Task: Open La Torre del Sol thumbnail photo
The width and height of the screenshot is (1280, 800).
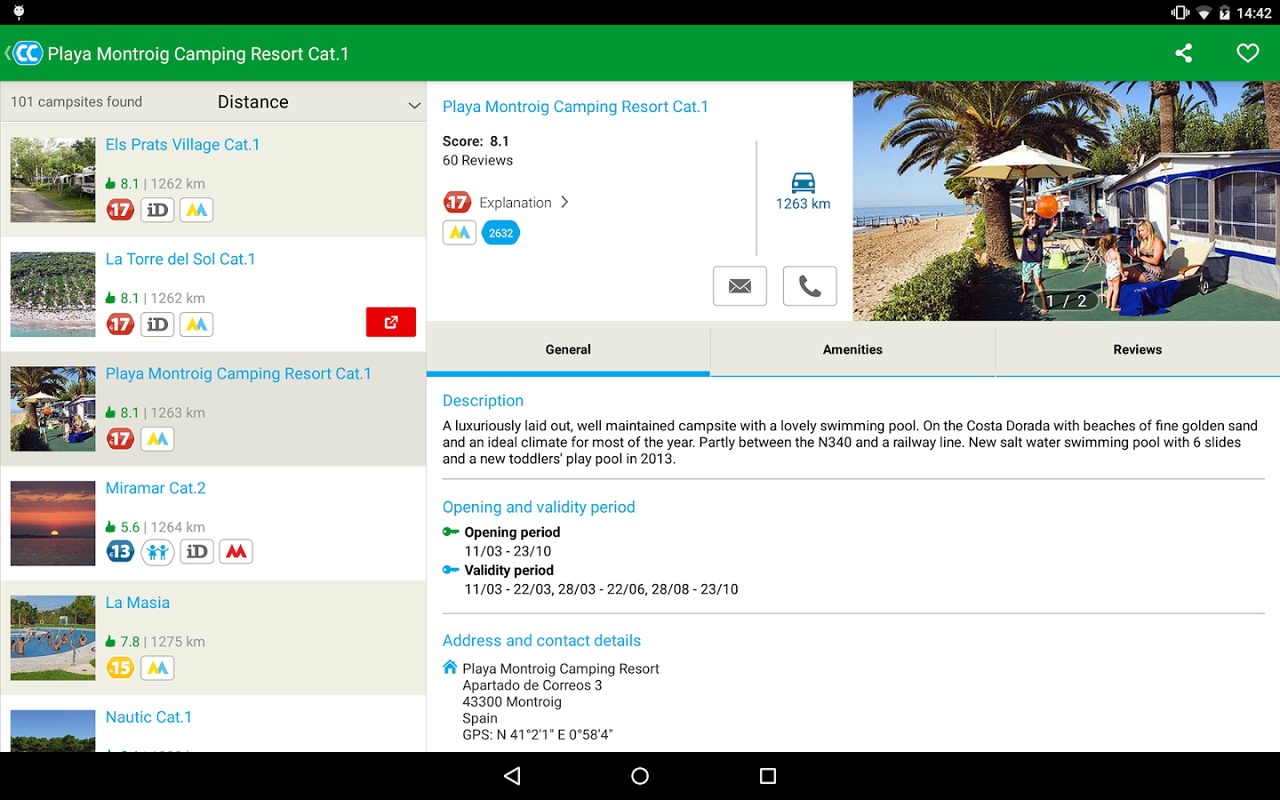Action: pyautogui.click(x=53, y=294)
